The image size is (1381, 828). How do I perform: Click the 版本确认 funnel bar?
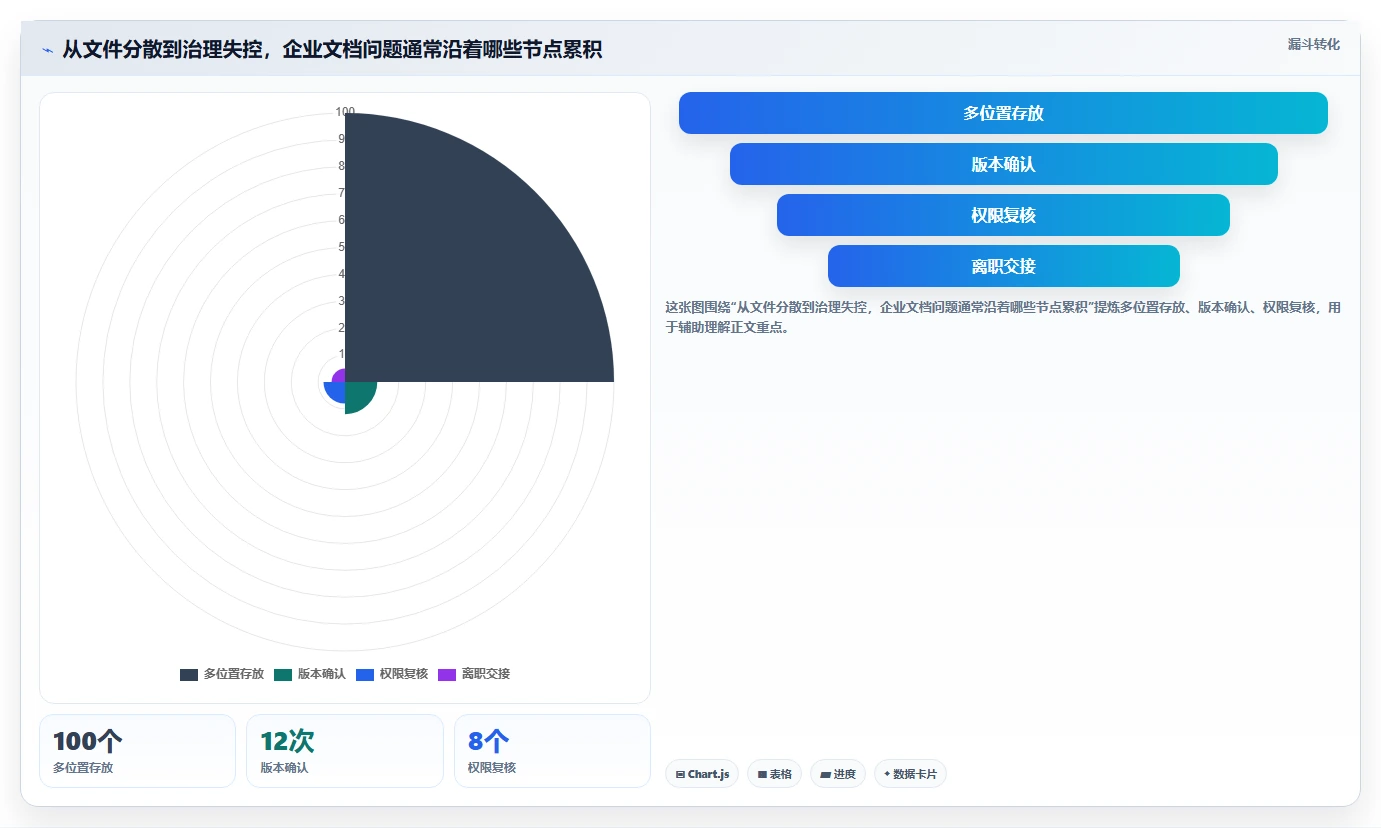tap(1004, 164)
